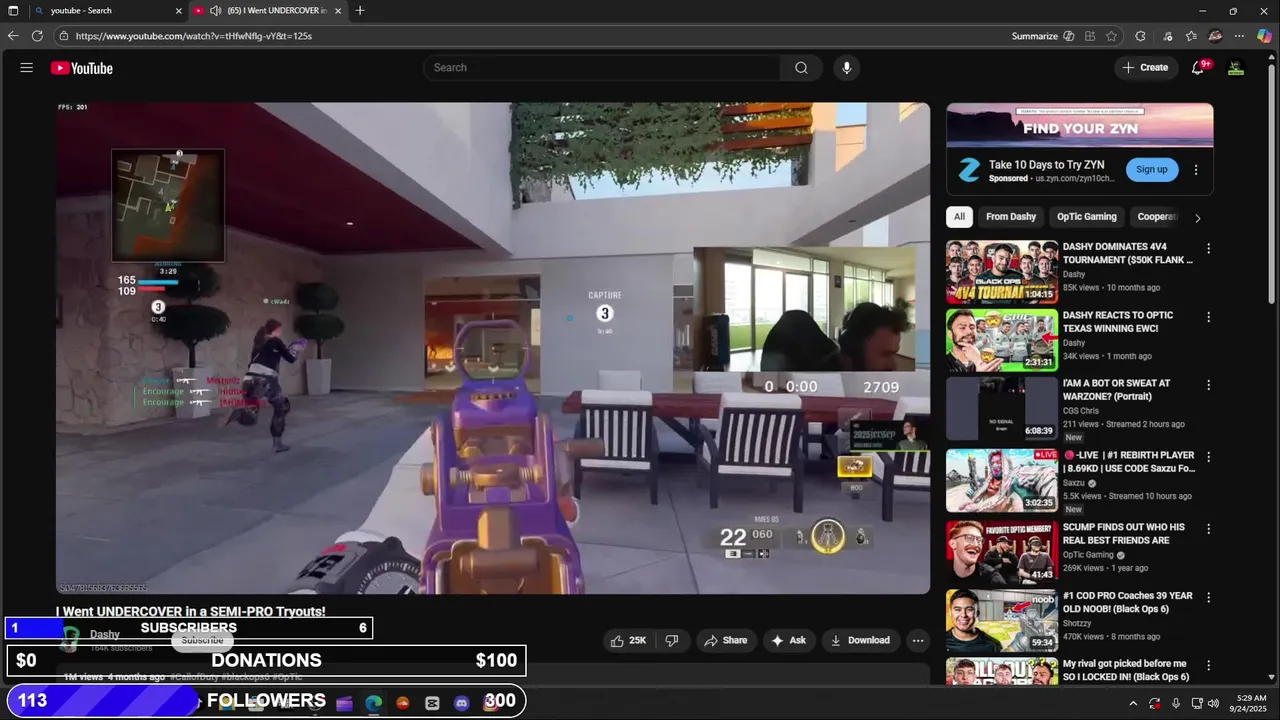This screenshot has width=1280, height=720.
Task: Open options for the ZYN sponsored ad
Action: coord(1196,170)
